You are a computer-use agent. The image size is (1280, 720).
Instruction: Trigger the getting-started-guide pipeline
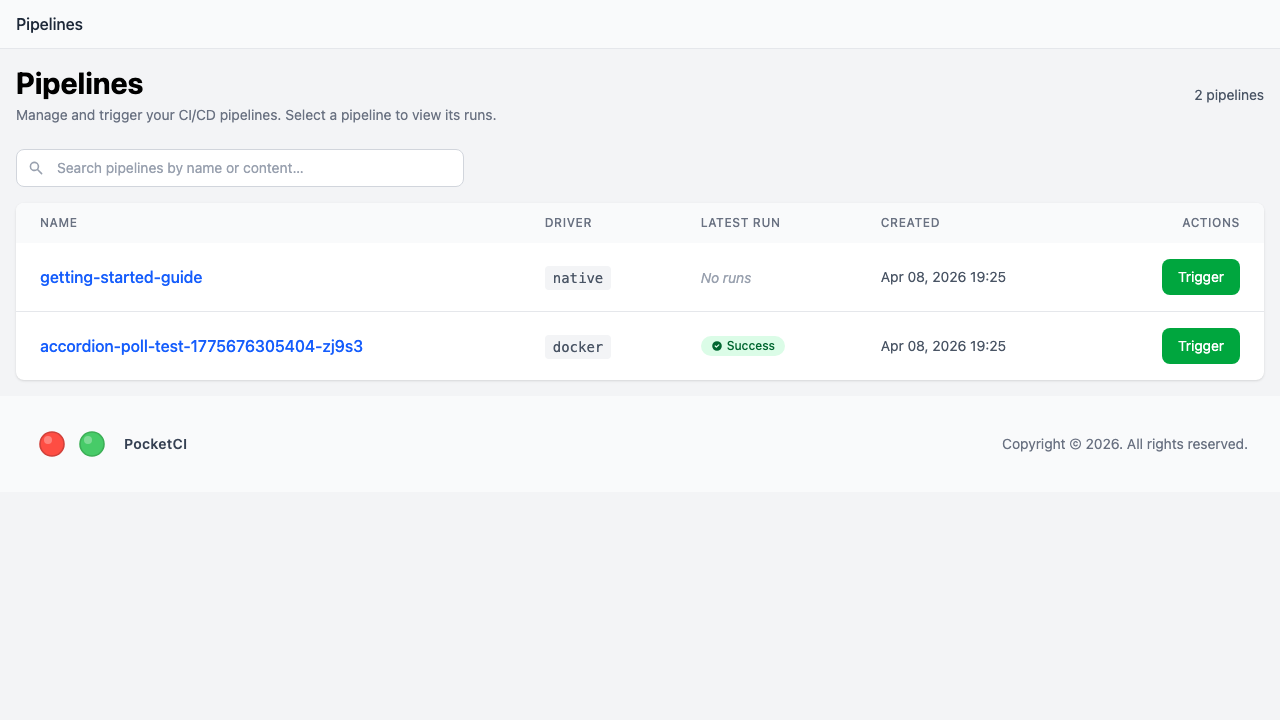1200,277
